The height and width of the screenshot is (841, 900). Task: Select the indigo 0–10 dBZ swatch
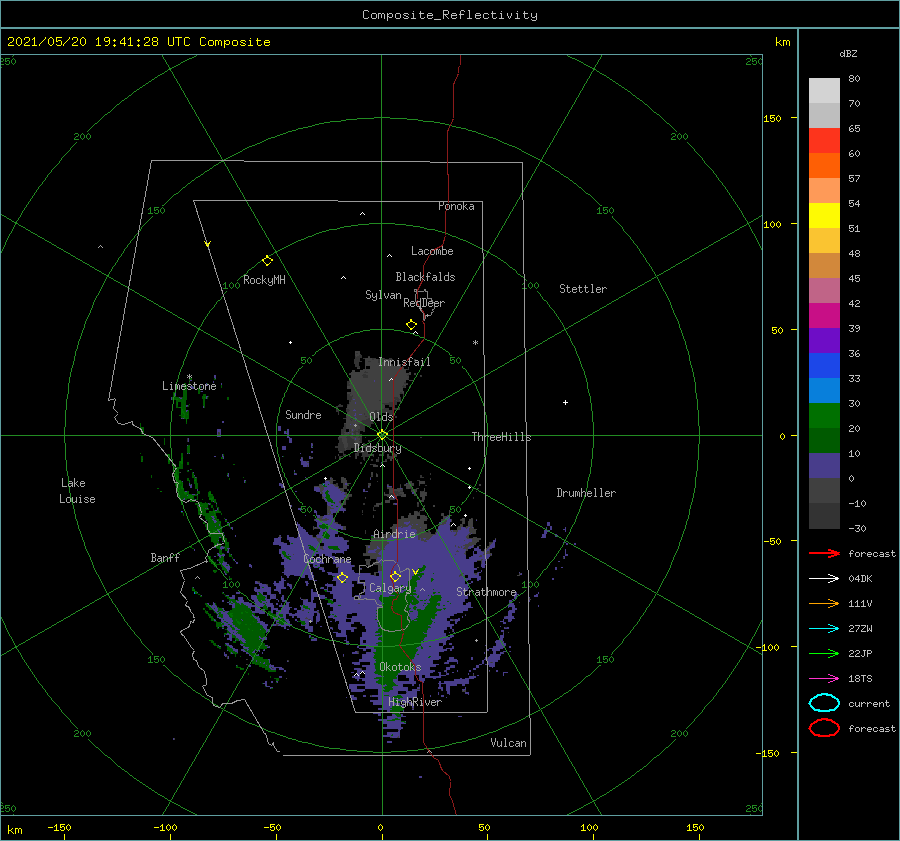pyautogui.click(x=824, y=466)
